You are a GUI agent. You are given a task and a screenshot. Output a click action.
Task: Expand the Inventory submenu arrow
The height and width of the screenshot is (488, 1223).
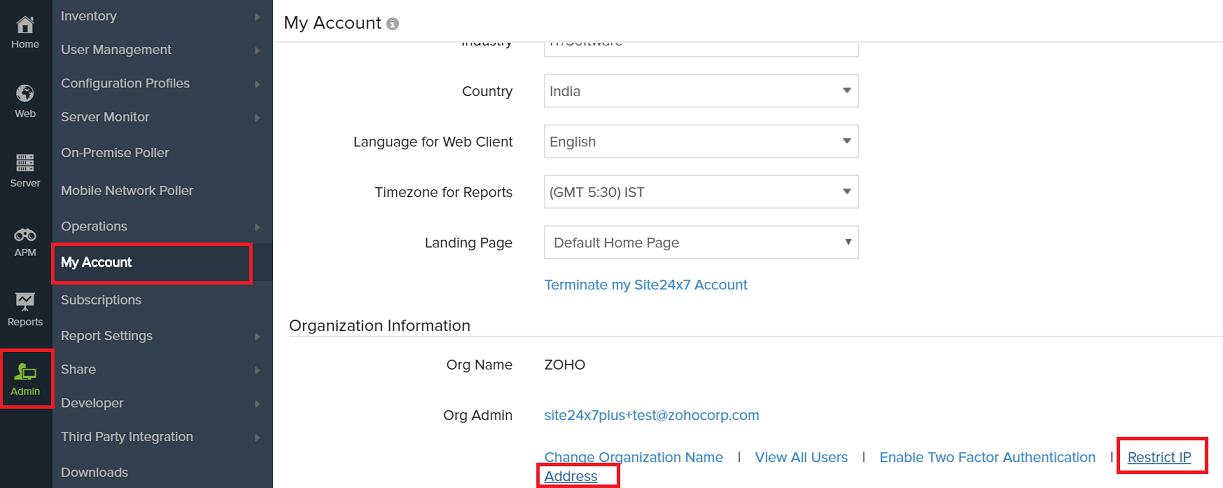point(257,17)
